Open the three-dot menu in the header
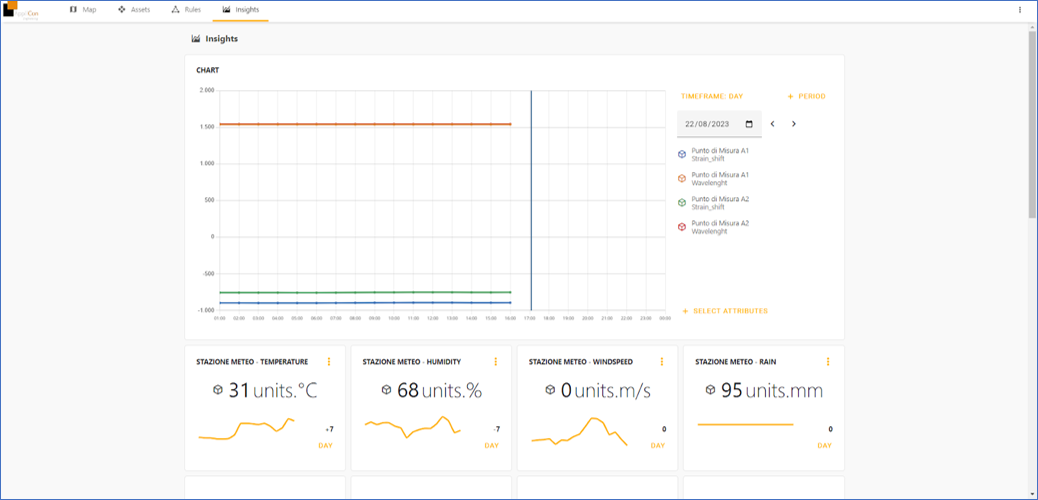 (x=1020, y=10)
